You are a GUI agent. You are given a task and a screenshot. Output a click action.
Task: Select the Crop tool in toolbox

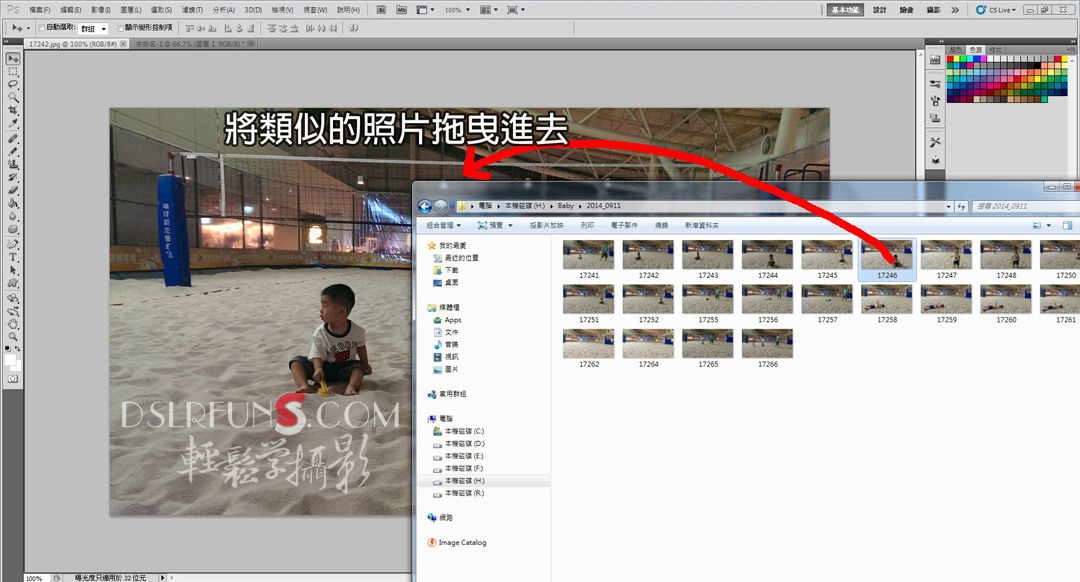coord(13,110)
